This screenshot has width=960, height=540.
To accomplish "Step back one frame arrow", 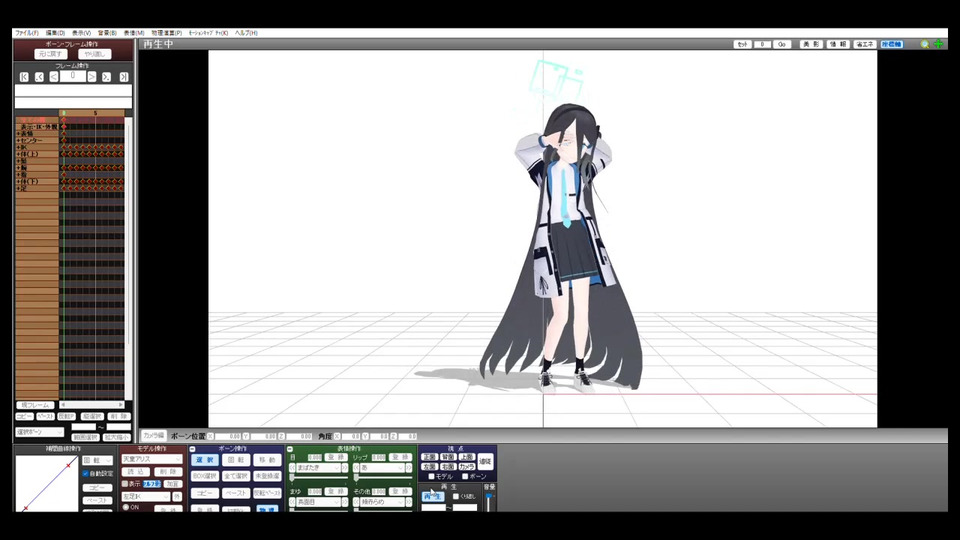I will [x=54, y=77].
